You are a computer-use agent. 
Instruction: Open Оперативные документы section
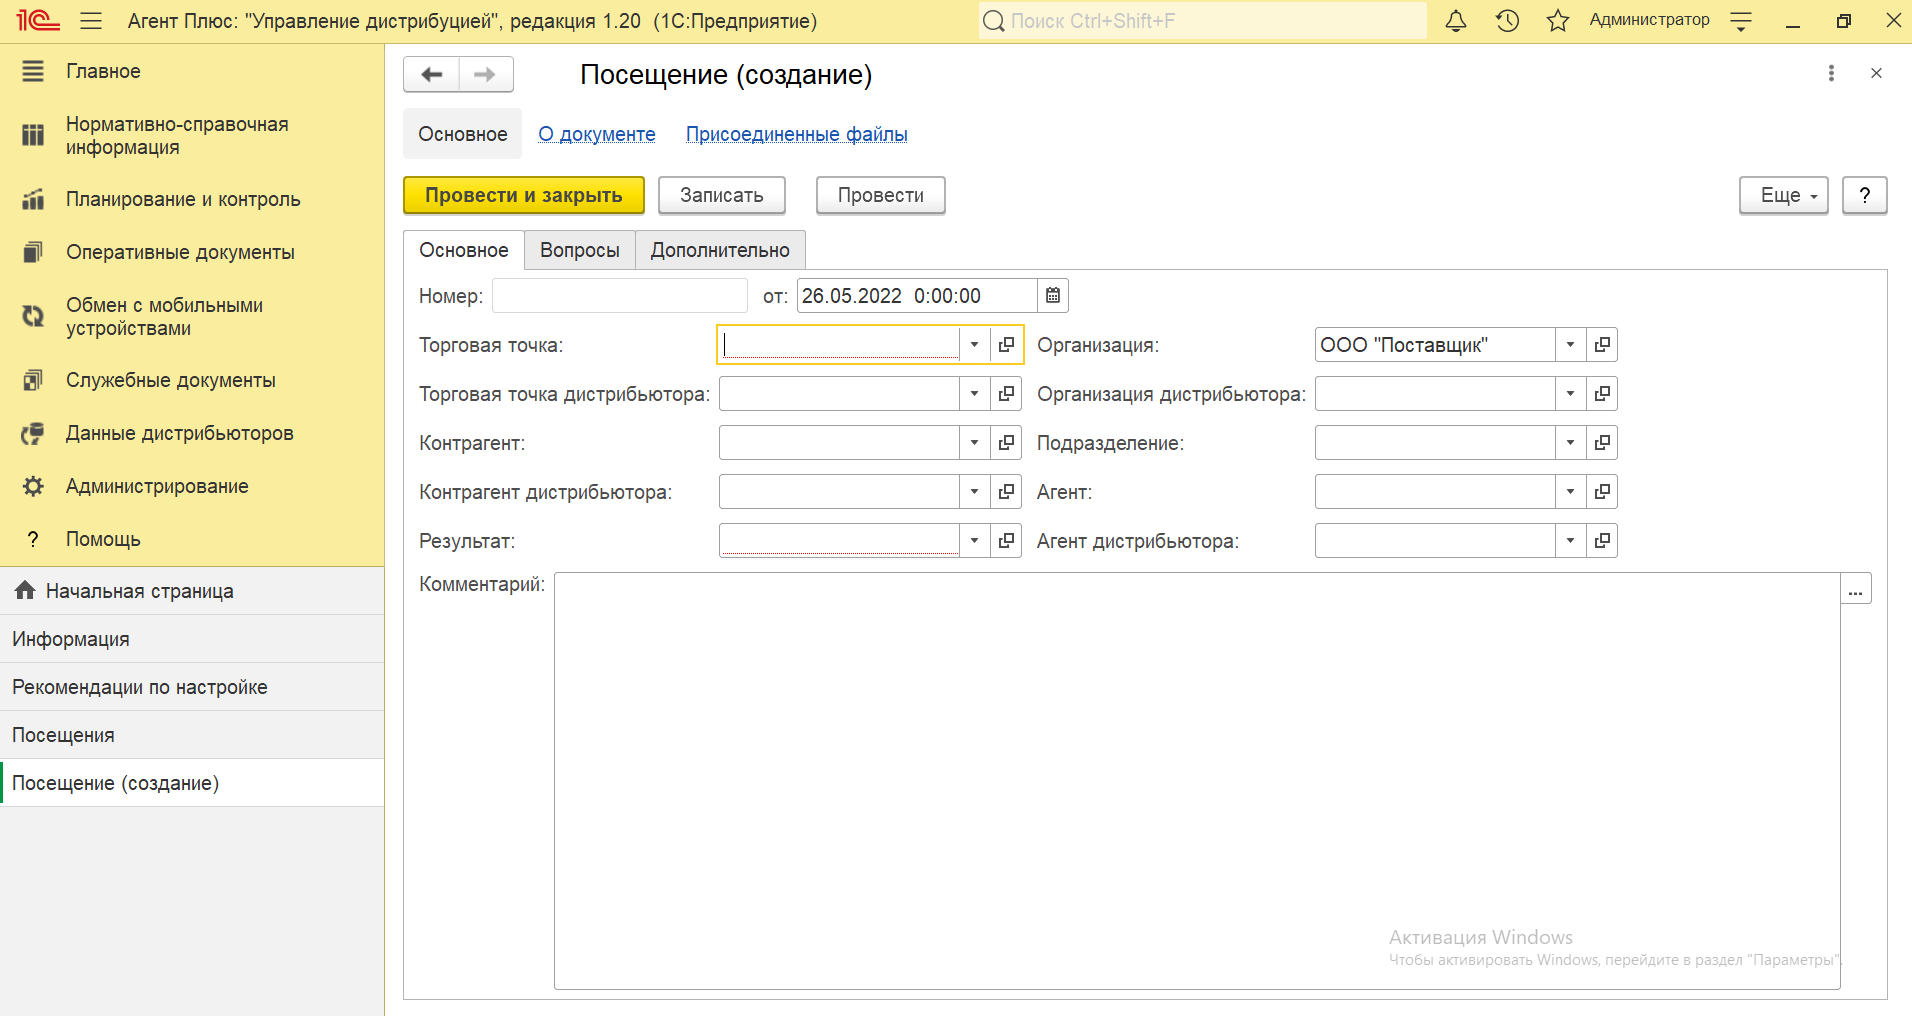pos(192,252)
